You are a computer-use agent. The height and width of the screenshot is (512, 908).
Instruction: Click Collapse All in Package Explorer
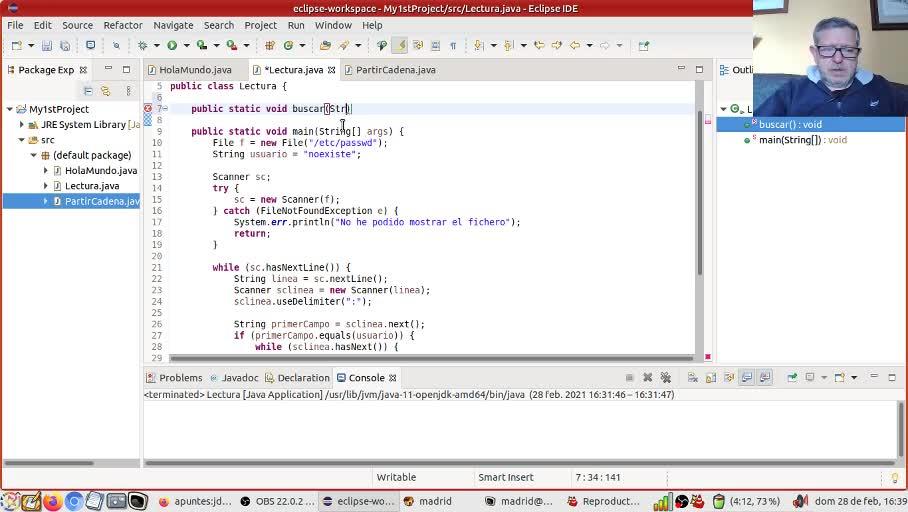pos(88,91)
